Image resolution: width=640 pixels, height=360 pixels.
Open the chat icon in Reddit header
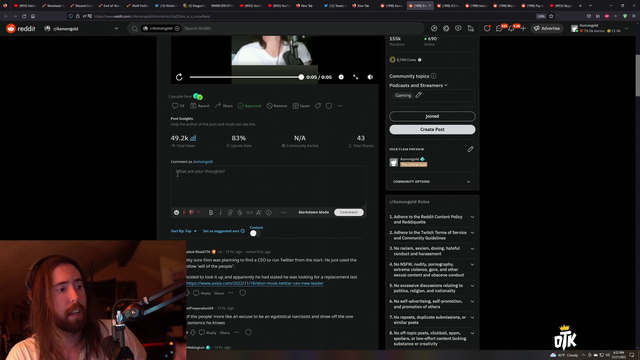click(499, 29)
